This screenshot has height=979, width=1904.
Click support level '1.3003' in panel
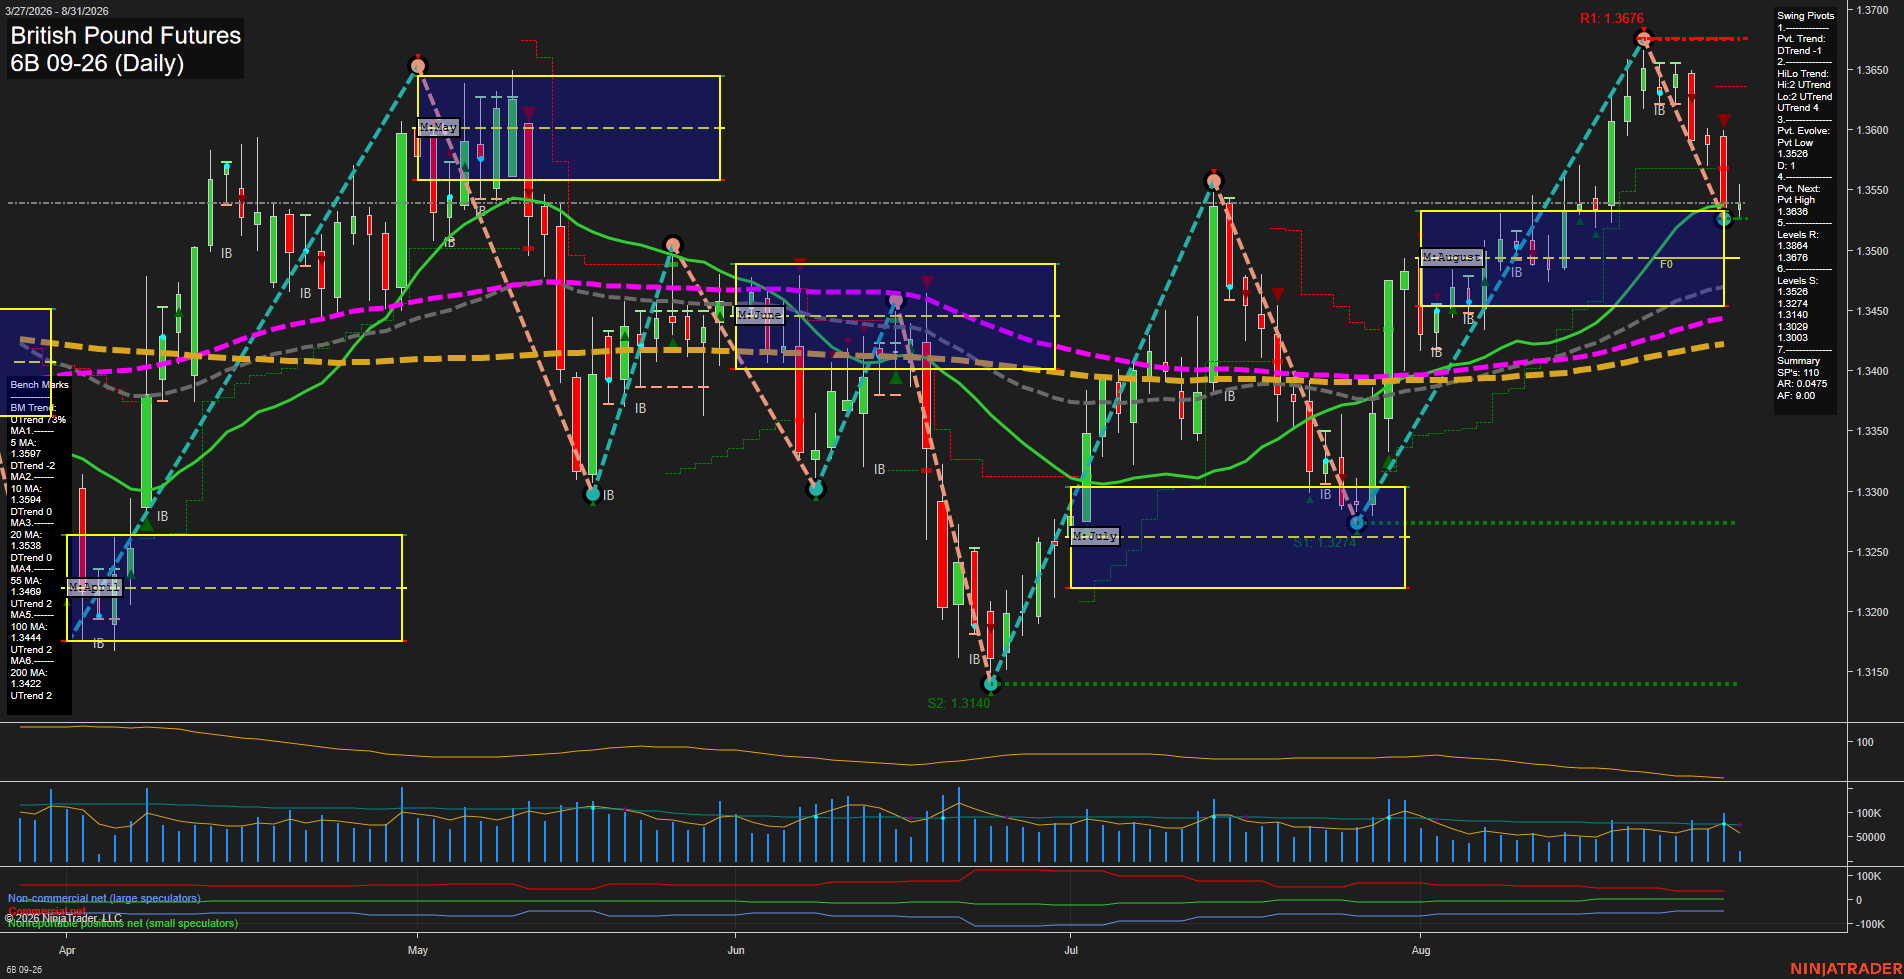1792,338
